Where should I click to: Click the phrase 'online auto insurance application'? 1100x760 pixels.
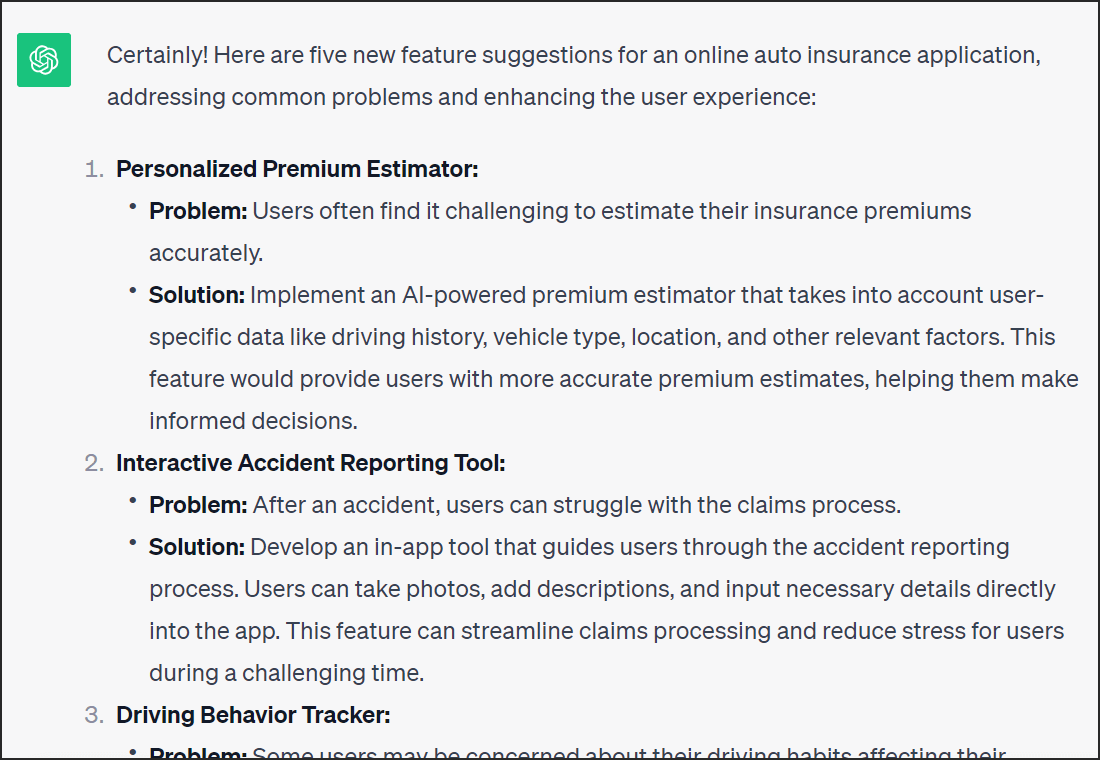pyautogui.click(x=861, y=55)
